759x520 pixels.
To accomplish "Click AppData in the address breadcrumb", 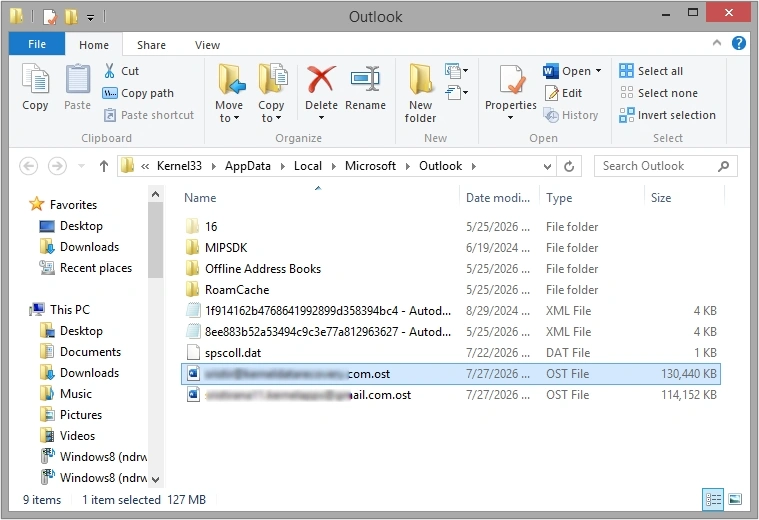I will (247, 166).
